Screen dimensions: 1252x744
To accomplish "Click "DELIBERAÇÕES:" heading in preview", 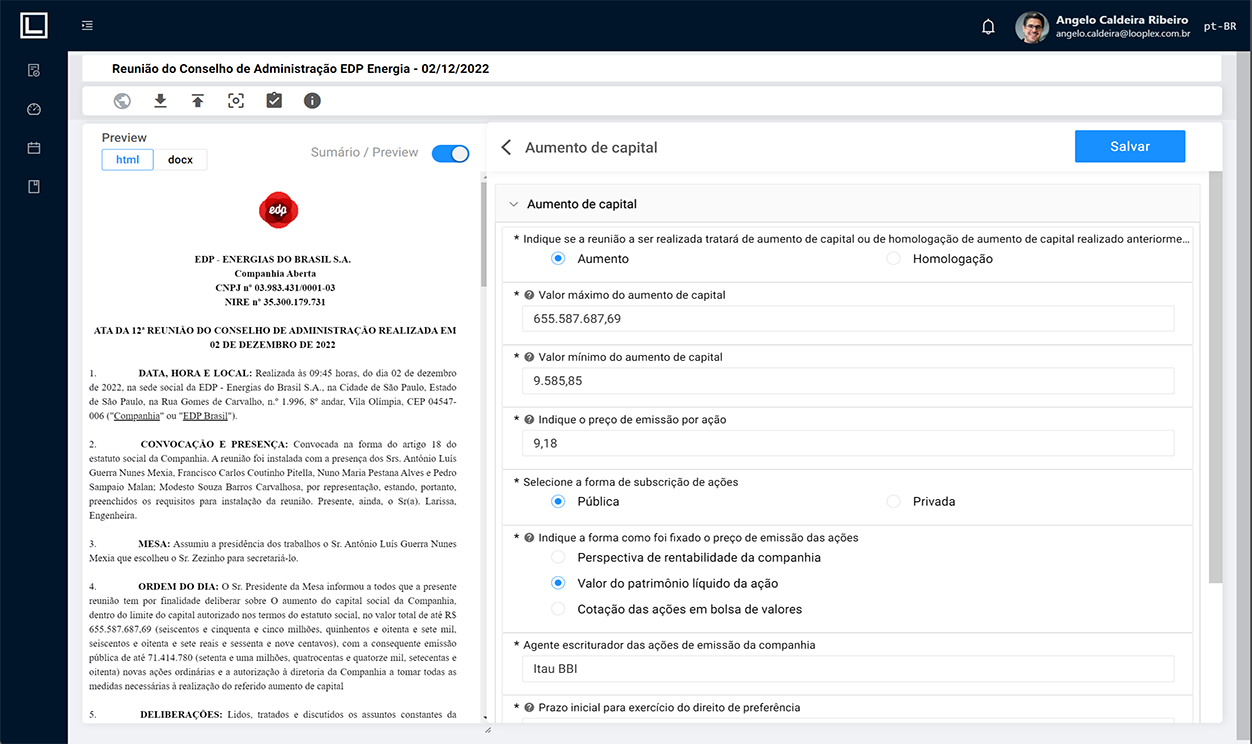I will coord(182,715).
